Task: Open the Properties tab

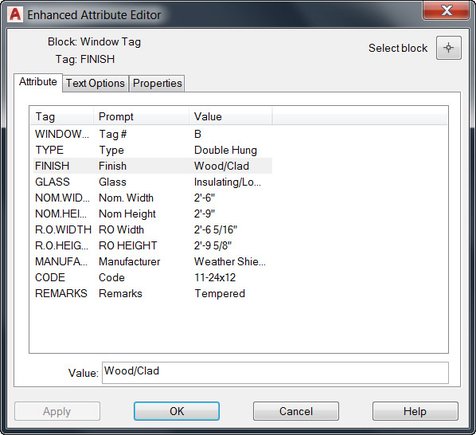Action: point(157,83)
